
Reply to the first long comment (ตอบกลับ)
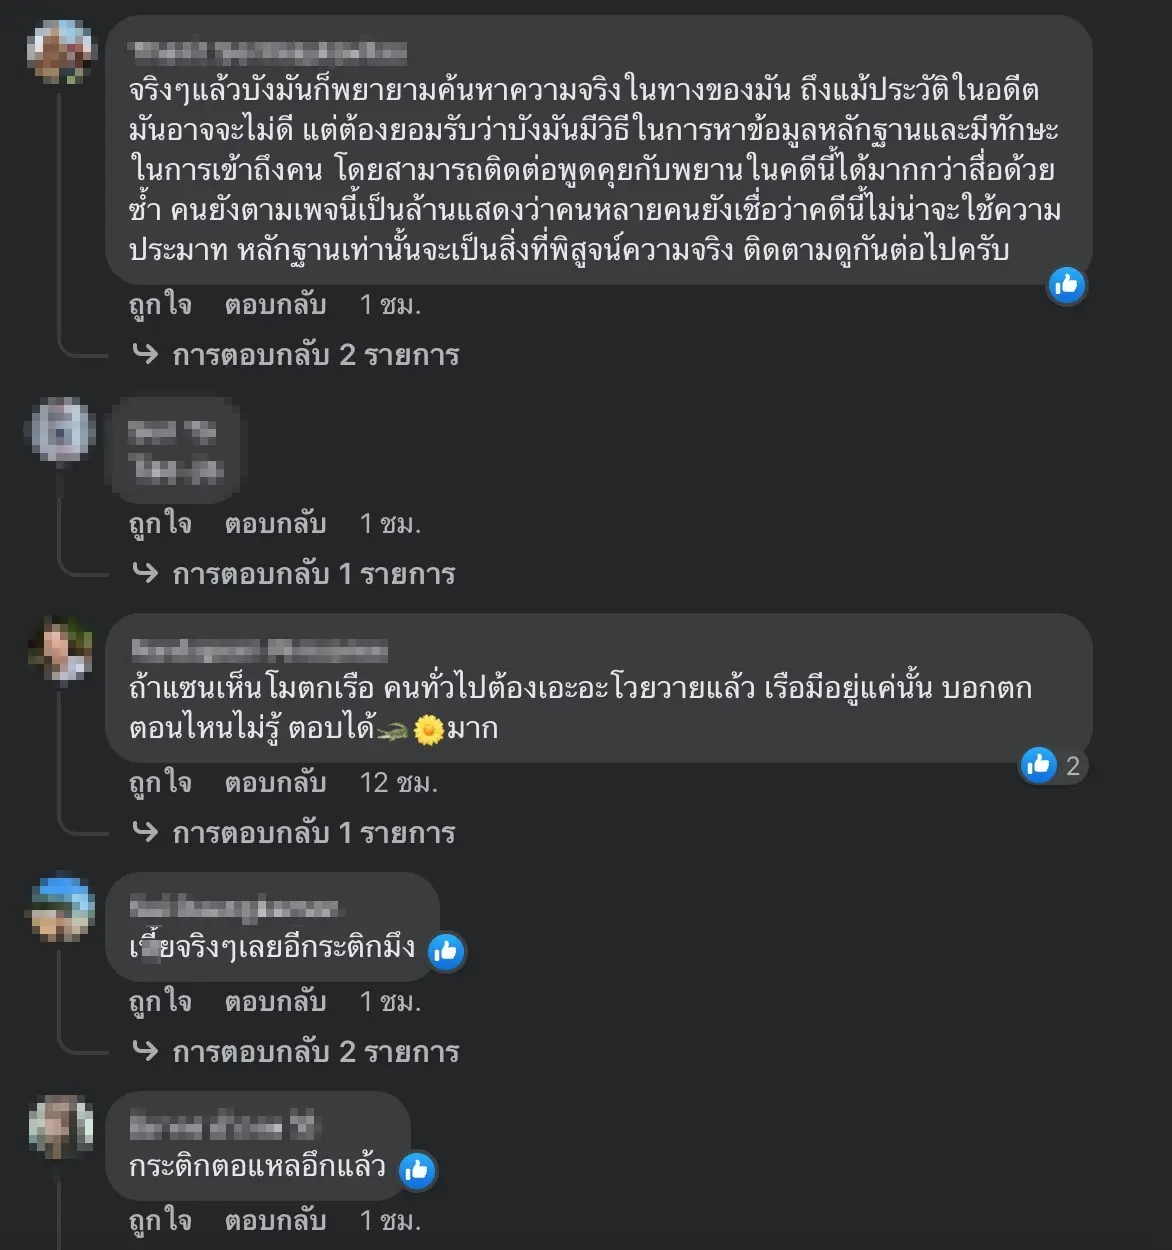point(275,305)
